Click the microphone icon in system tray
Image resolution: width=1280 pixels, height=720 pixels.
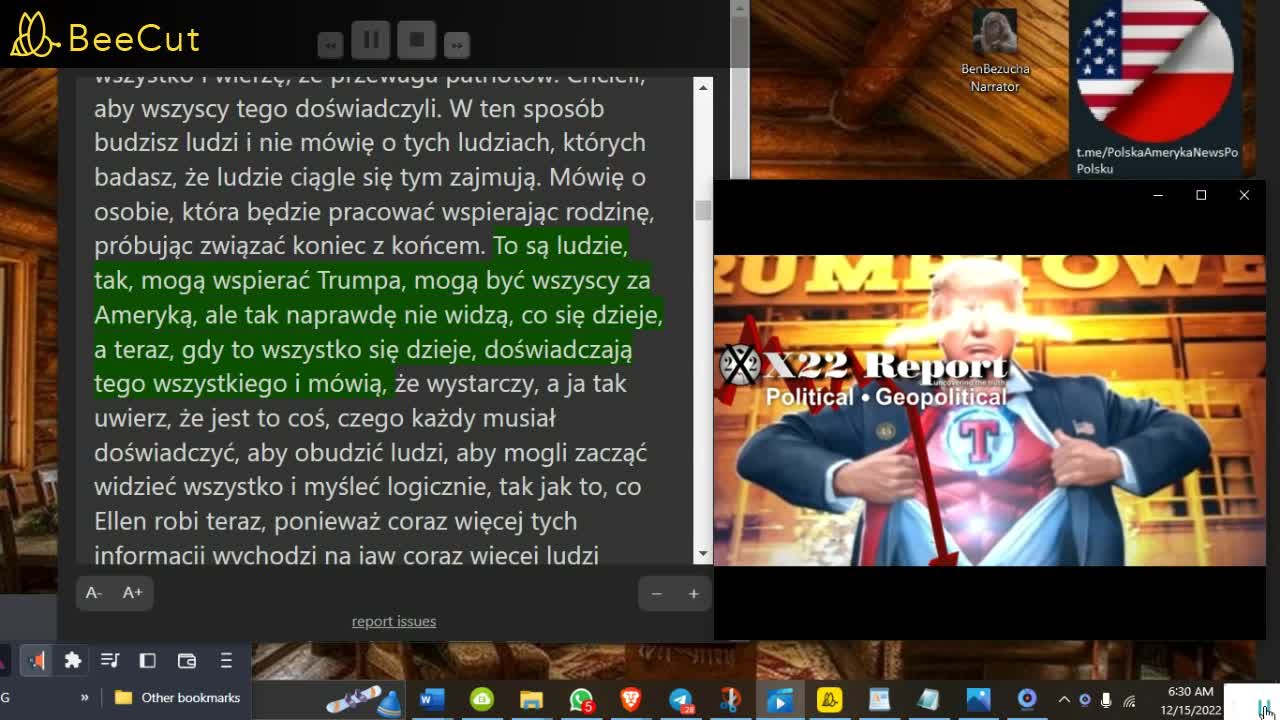1106,700
